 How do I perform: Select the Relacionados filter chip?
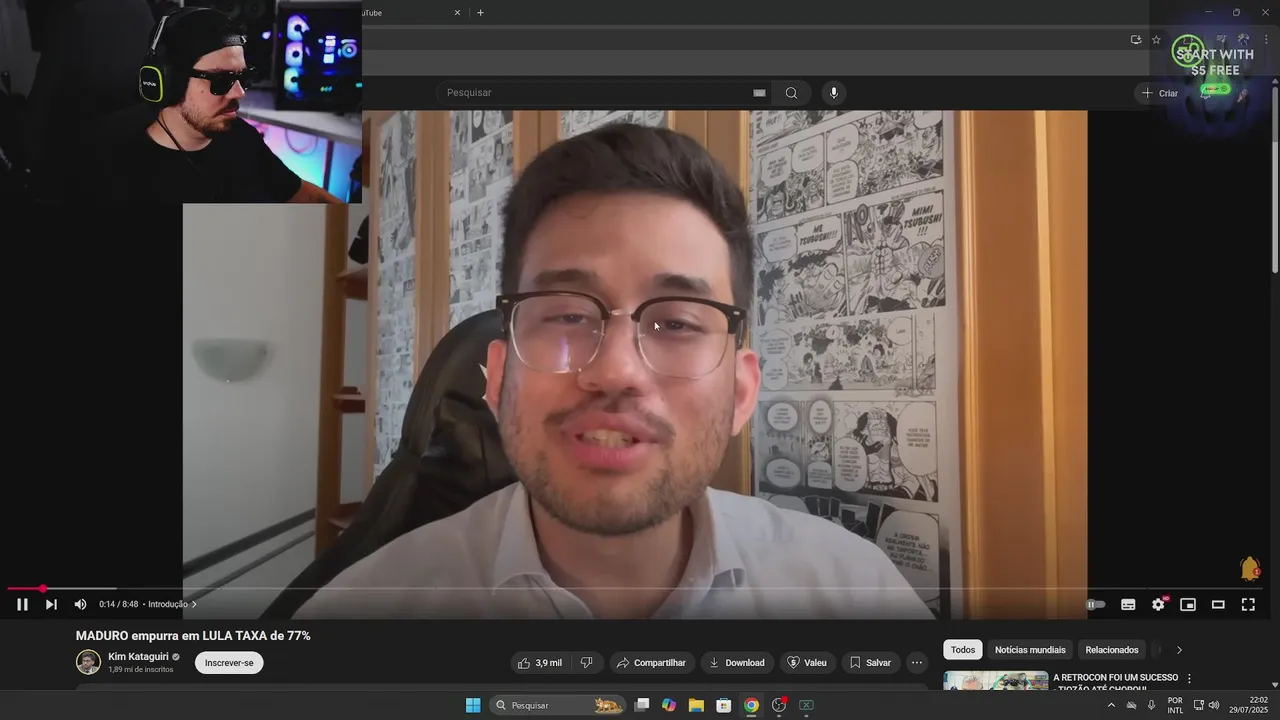click(x=1112, y=650)
